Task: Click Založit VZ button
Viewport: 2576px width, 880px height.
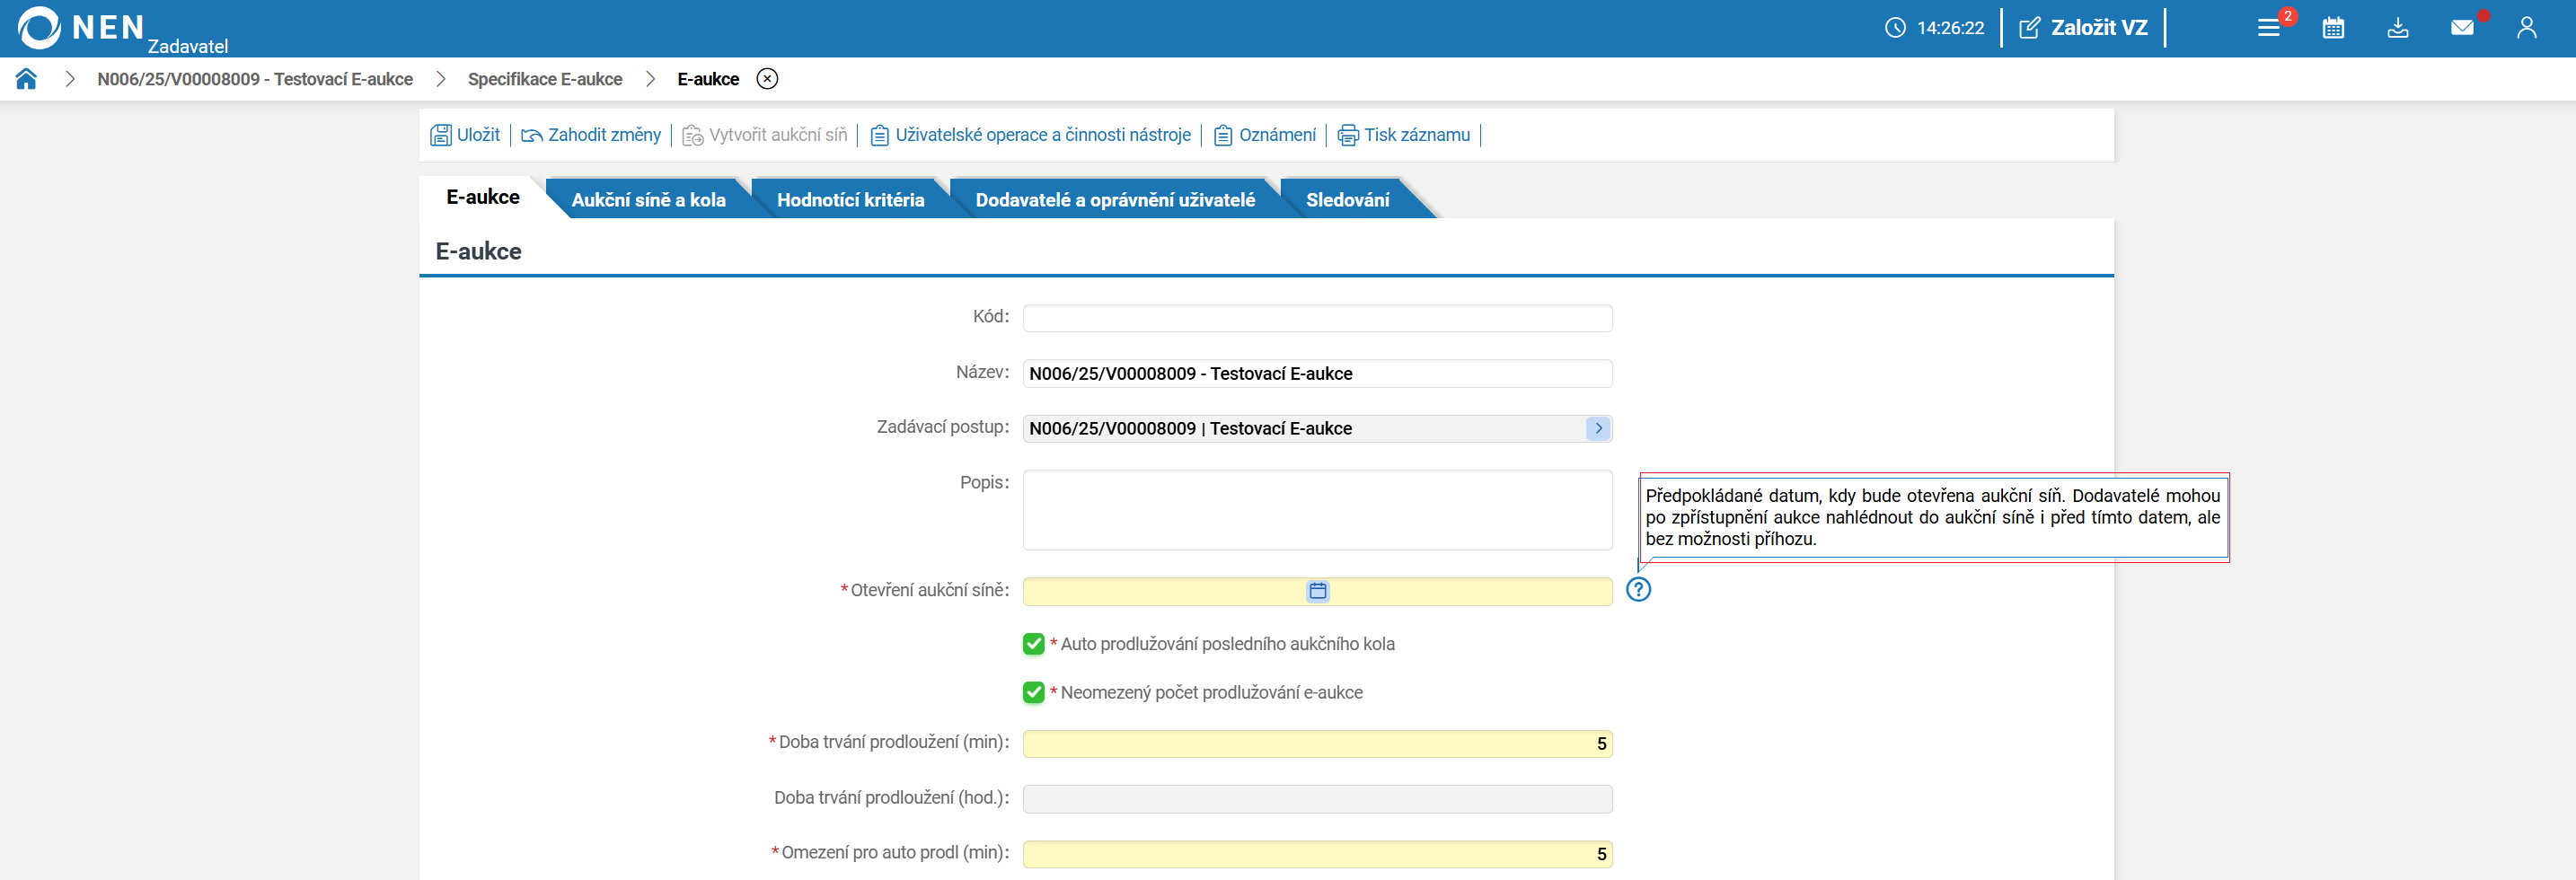Action: pyautogui.click(x=2083, y=28)
